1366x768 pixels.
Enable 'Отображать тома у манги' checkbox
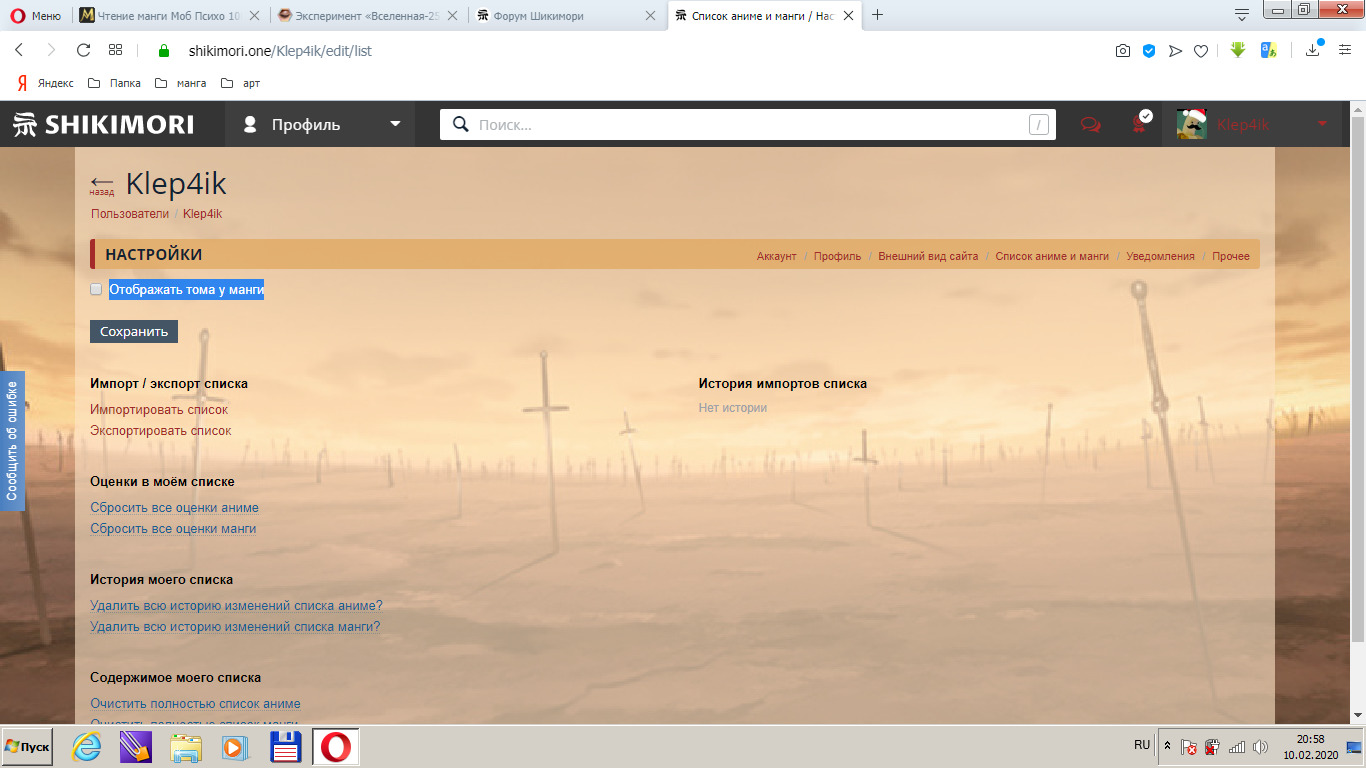pyautogui.click(x=96, y=290)
